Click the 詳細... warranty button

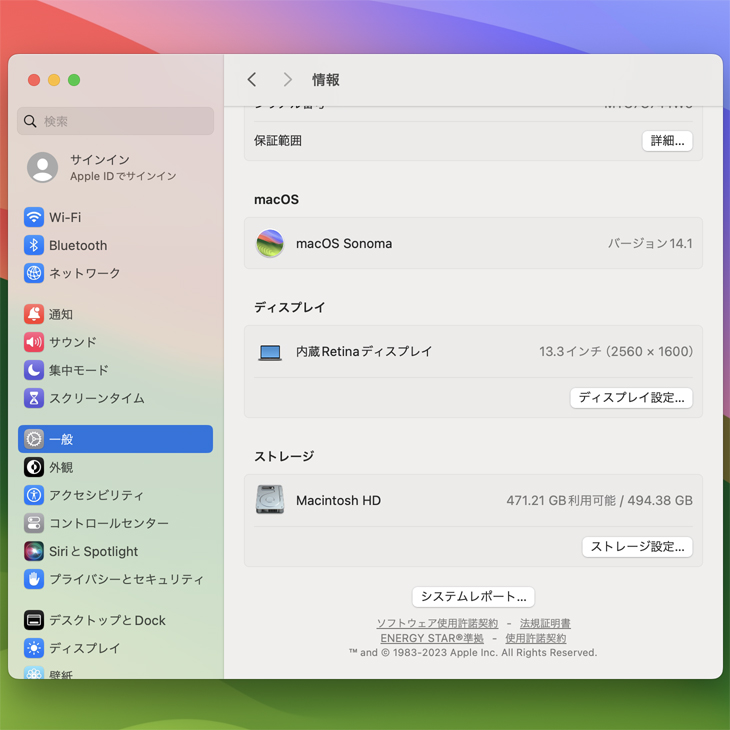point(667,141)
